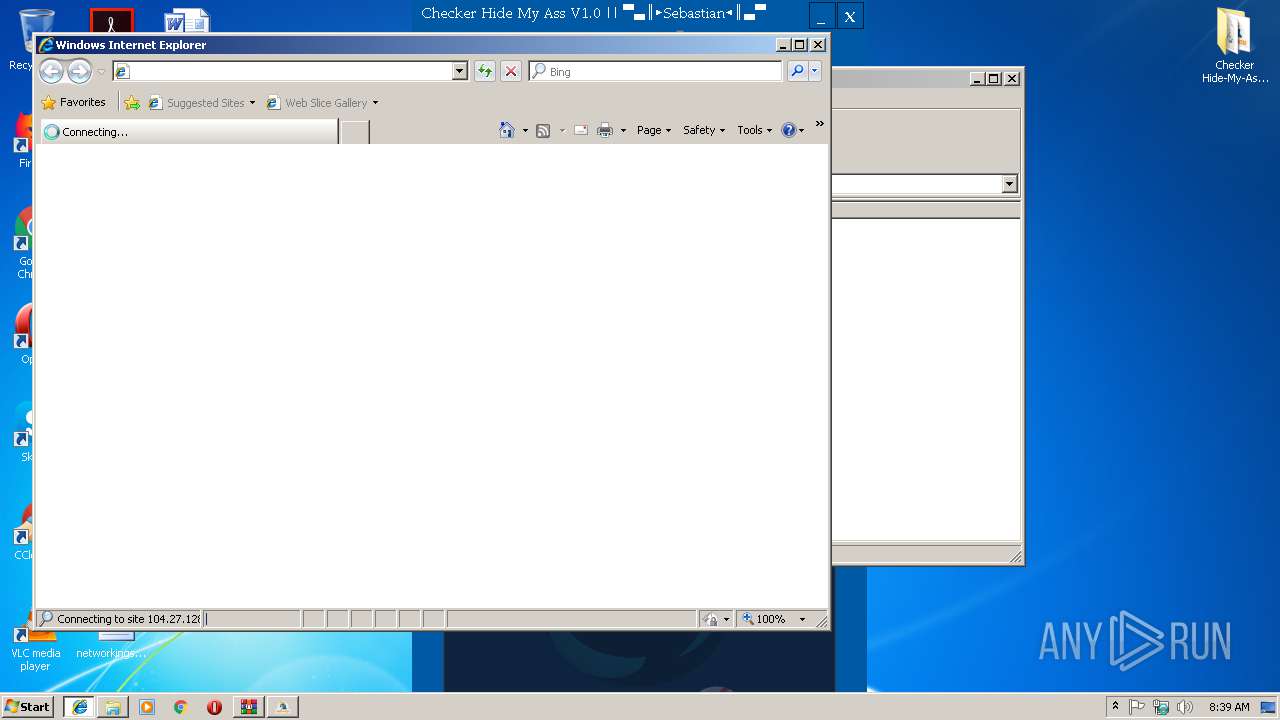The image size is (1280, 720).
Task: Open the Tools menu
Action: tap(754, 130)
